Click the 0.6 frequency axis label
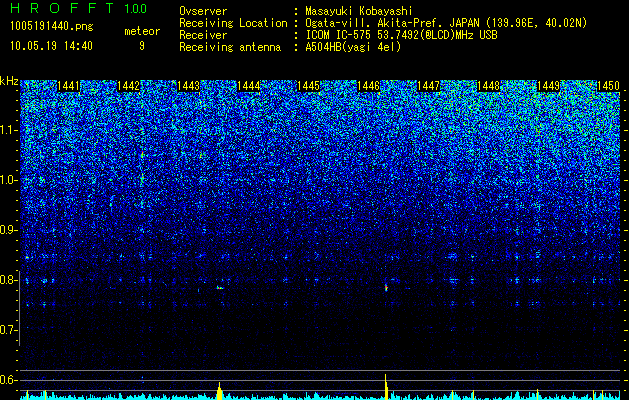The height and width of the screenshot is (400, 629). point(8,380)
